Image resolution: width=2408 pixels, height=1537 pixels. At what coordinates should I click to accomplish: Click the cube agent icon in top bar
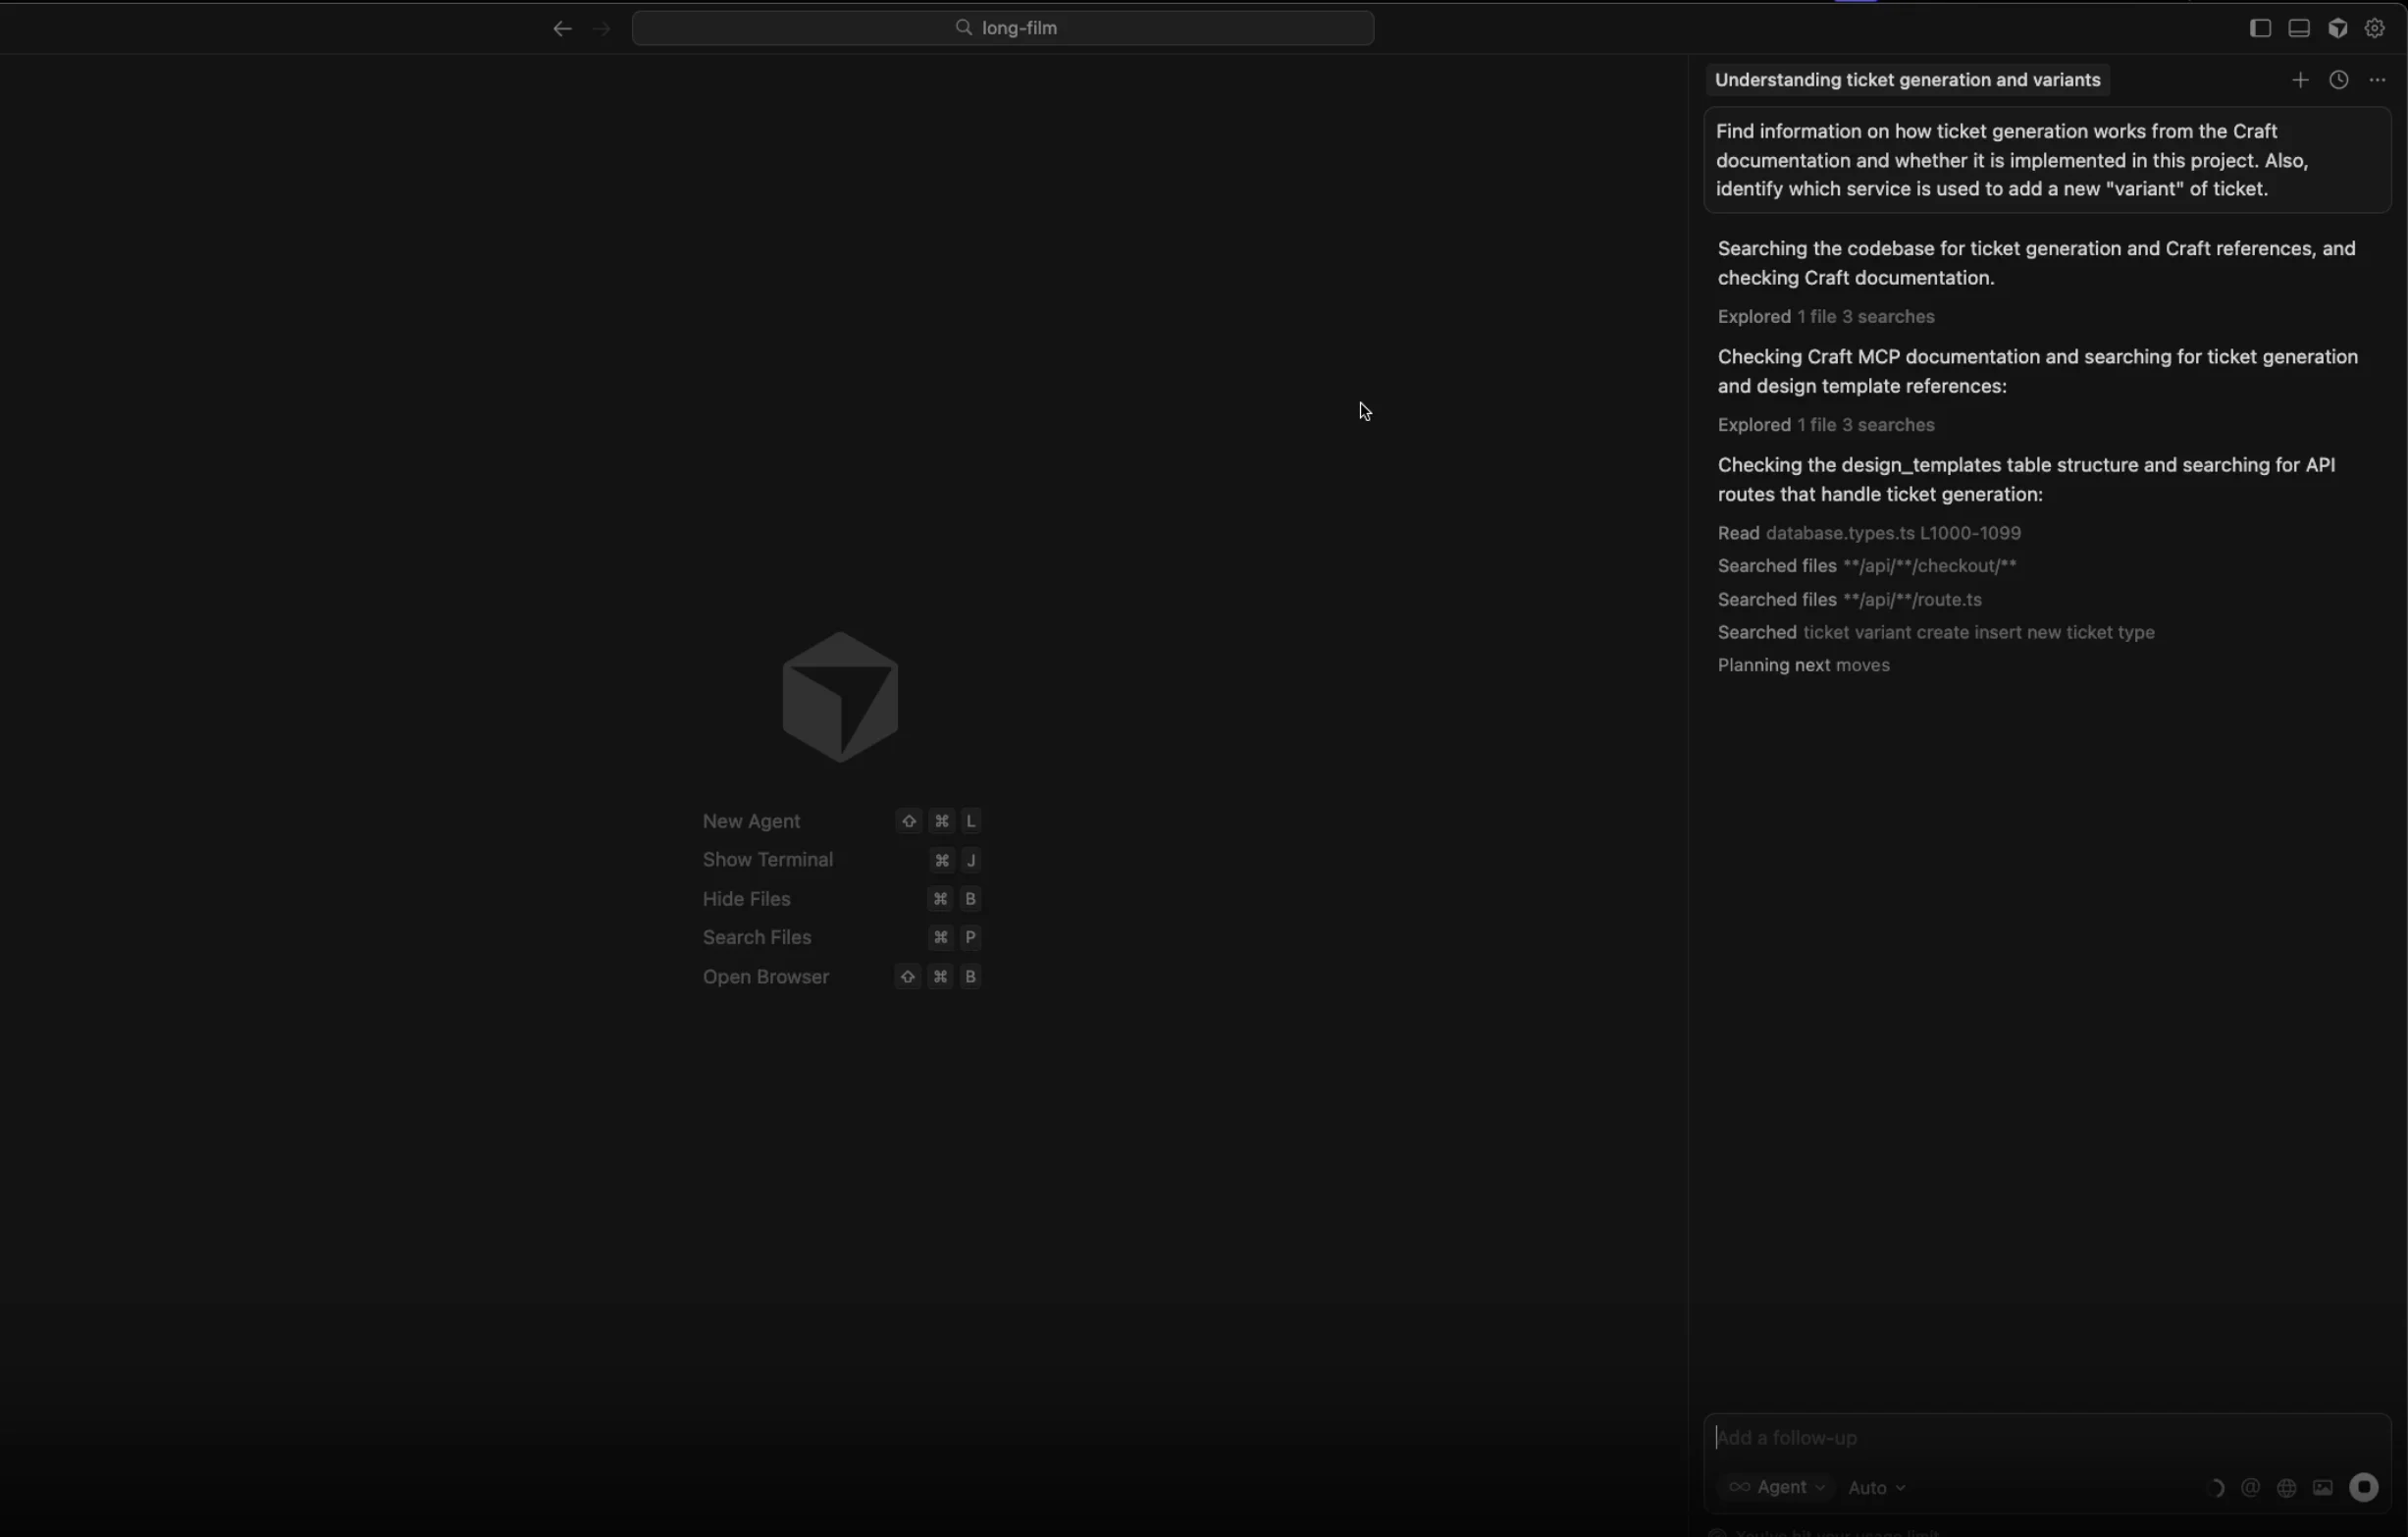point(2337,28)
